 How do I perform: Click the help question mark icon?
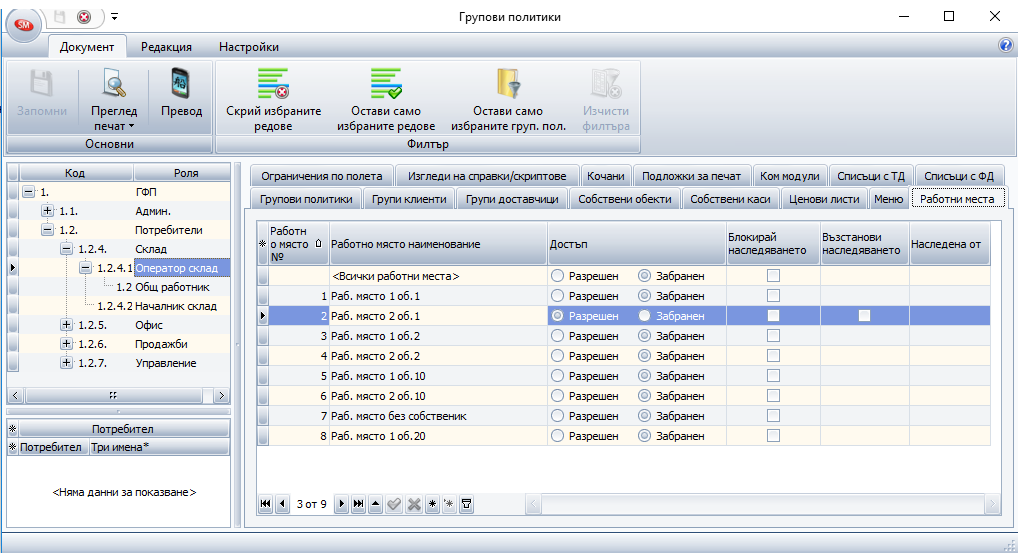pos(1005,45)
